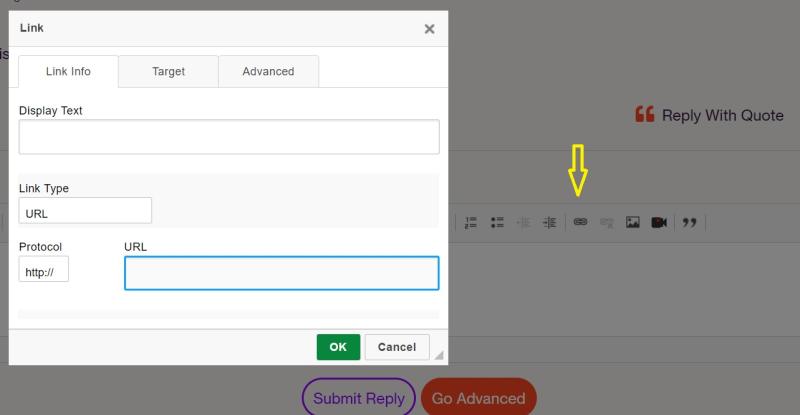
Task: Click the insert video camera icon
Action: pos(659,223)
